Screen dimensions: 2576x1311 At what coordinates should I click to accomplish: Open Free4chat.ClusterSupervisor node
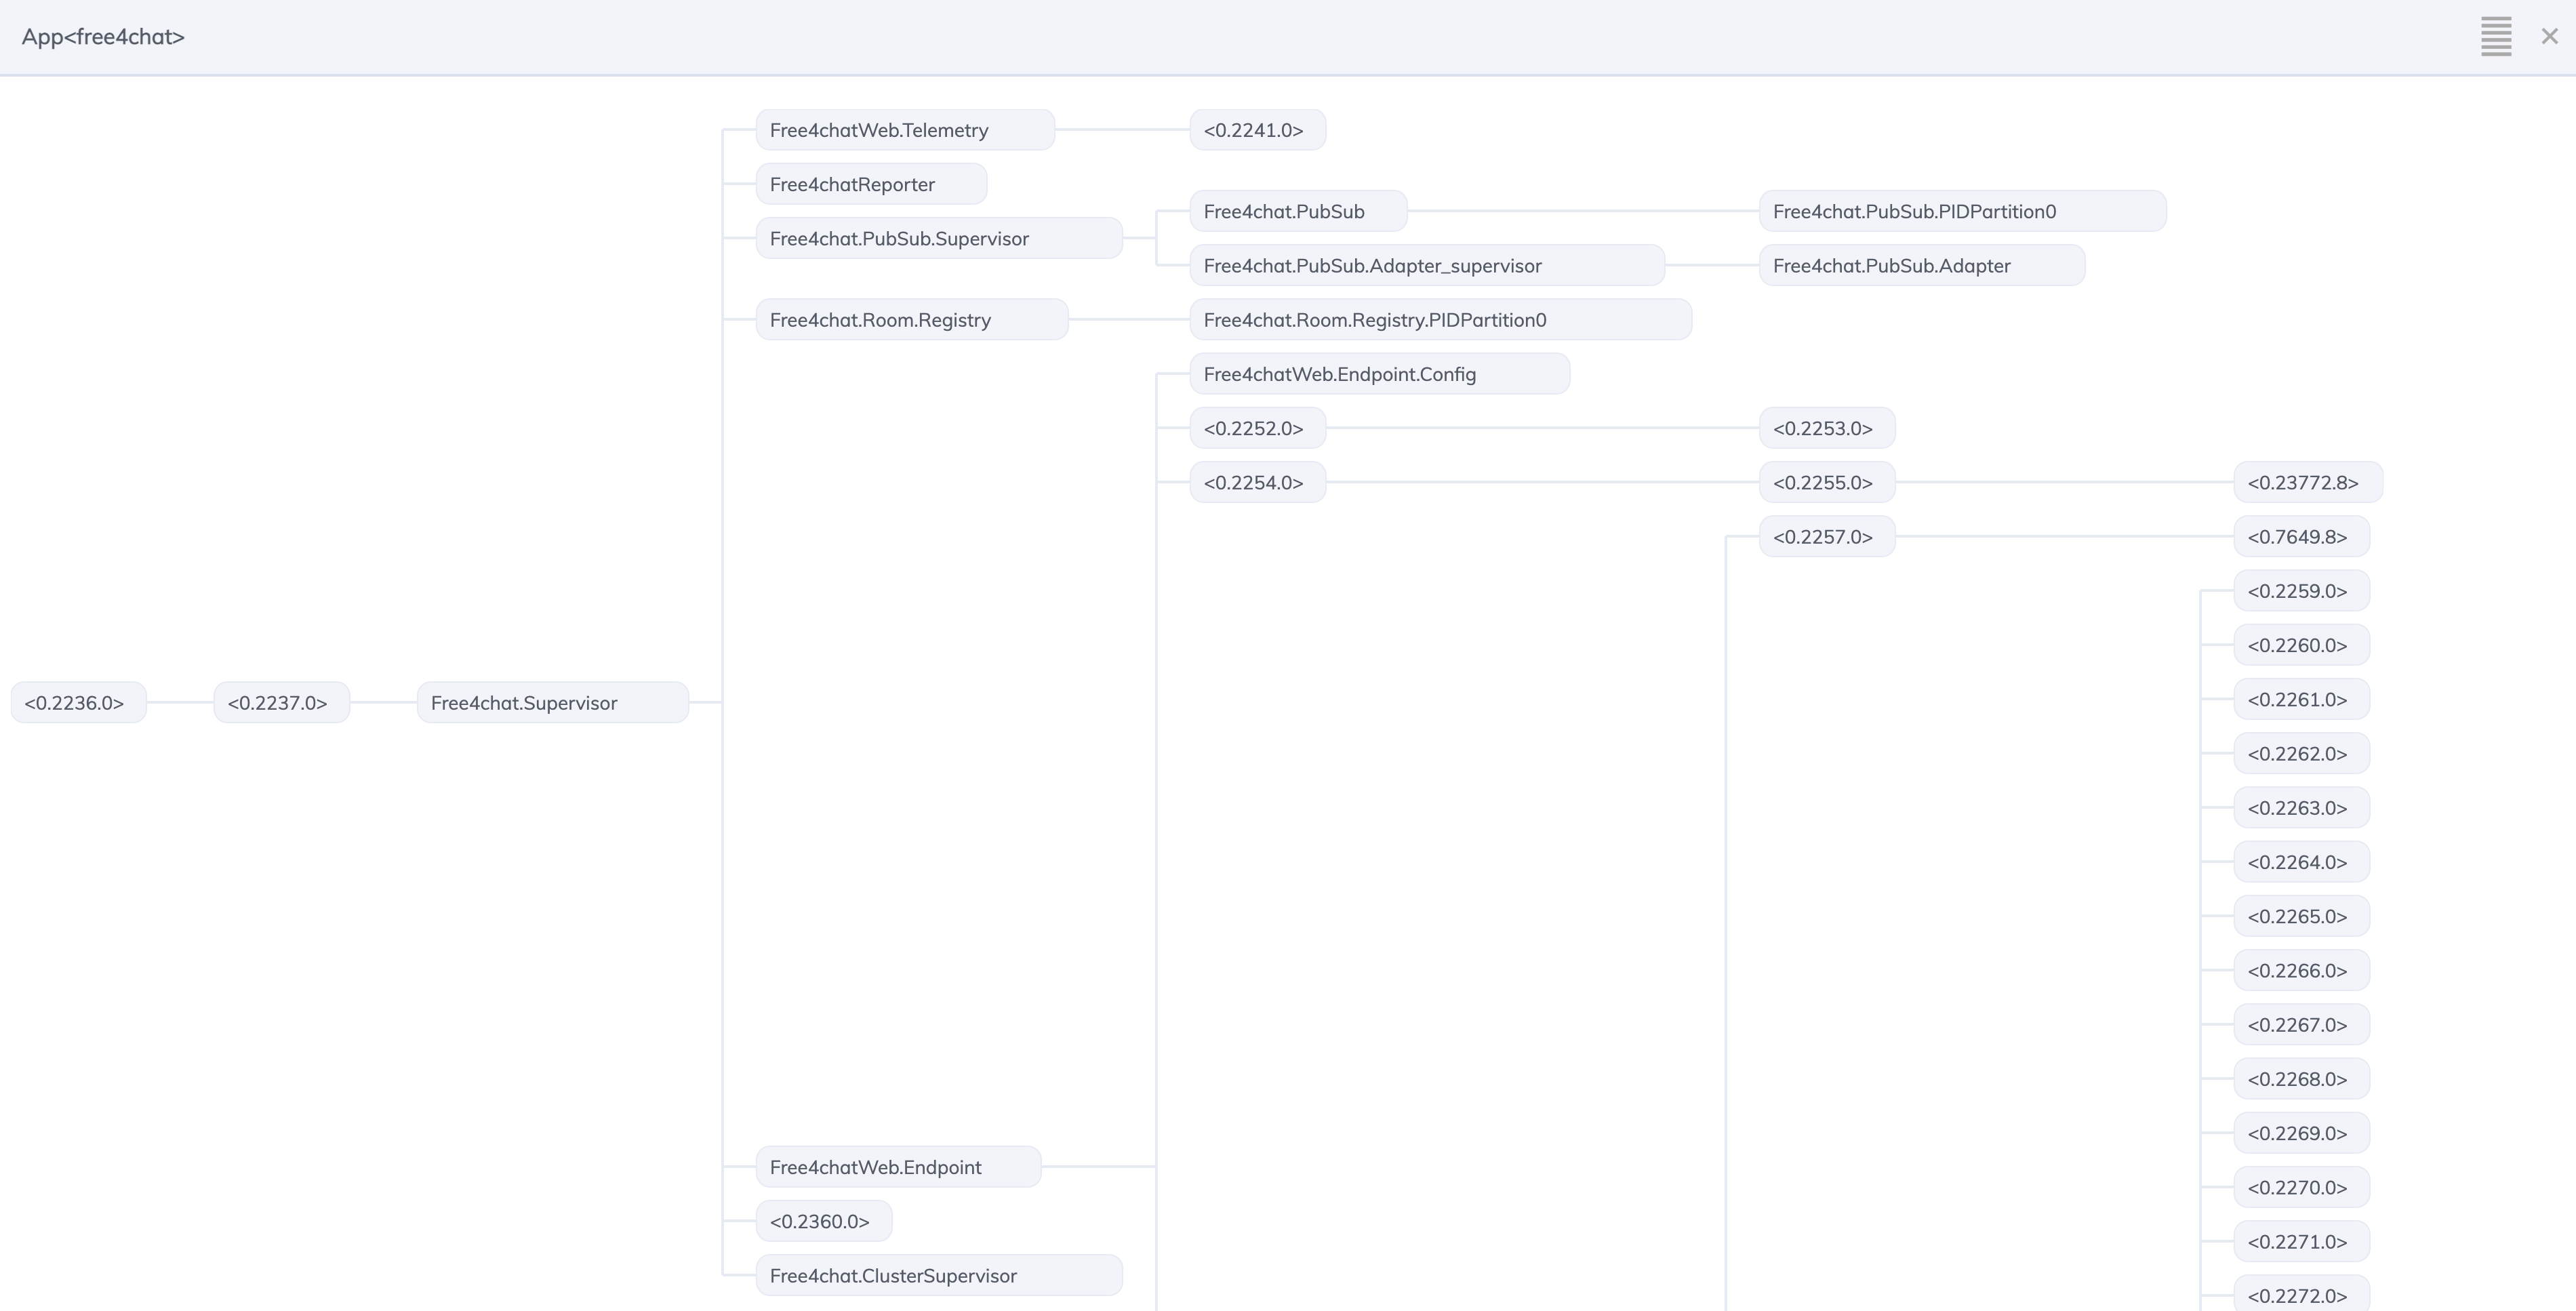pos(938,1276)
